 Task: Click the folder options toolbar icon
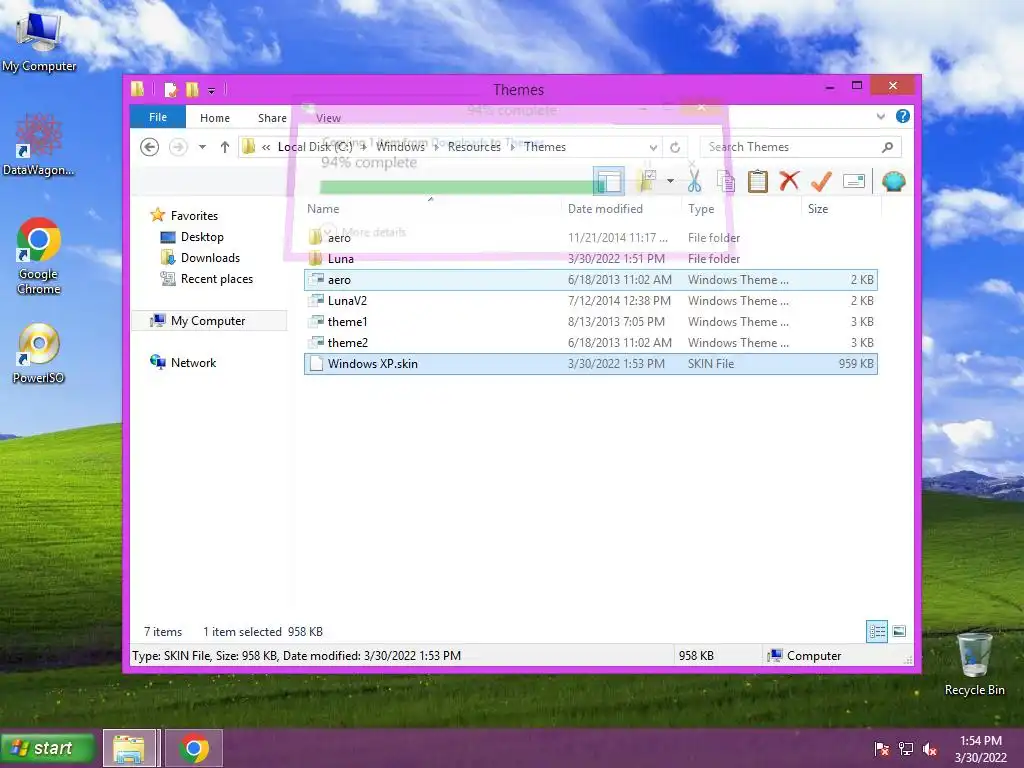(x=647, y=181)
